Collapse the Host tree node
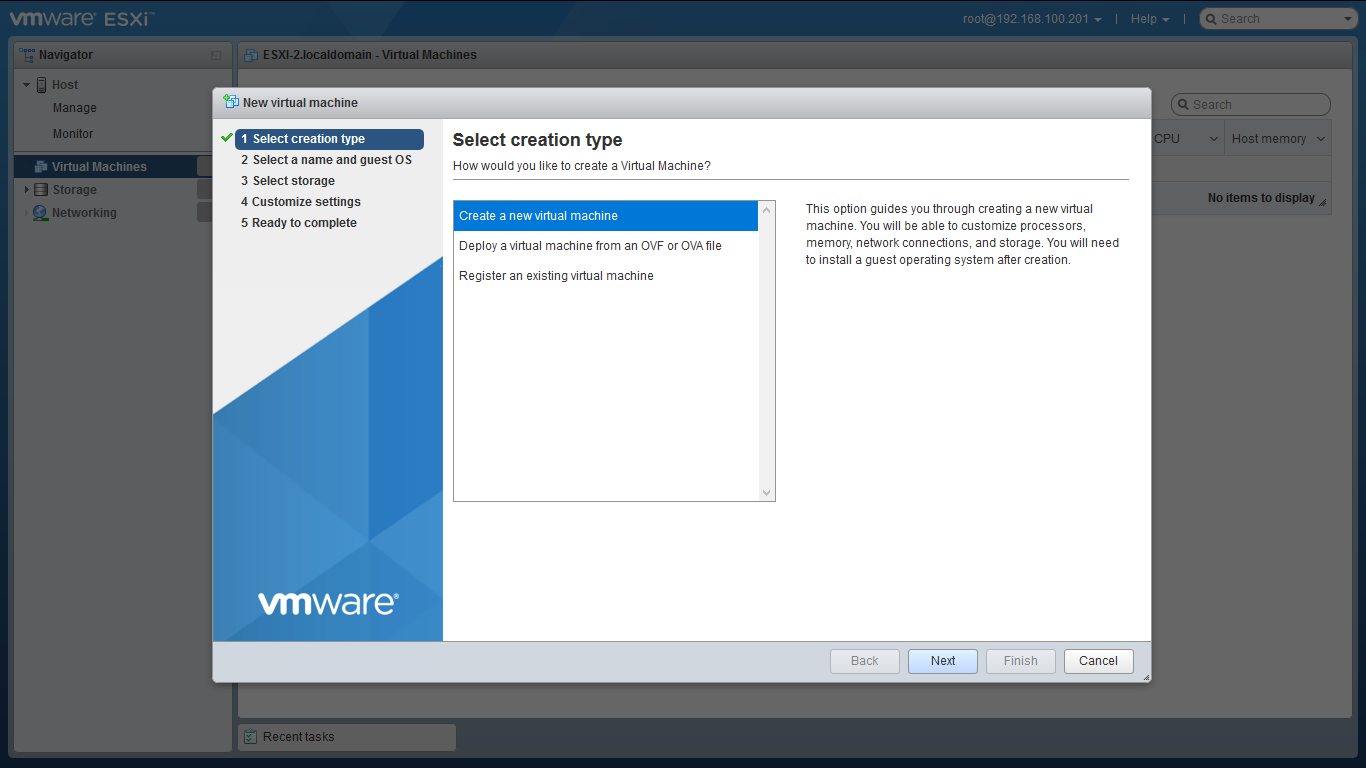Image resolution: width=1366 pixels, height=768 pixels. tap(27, 85)
